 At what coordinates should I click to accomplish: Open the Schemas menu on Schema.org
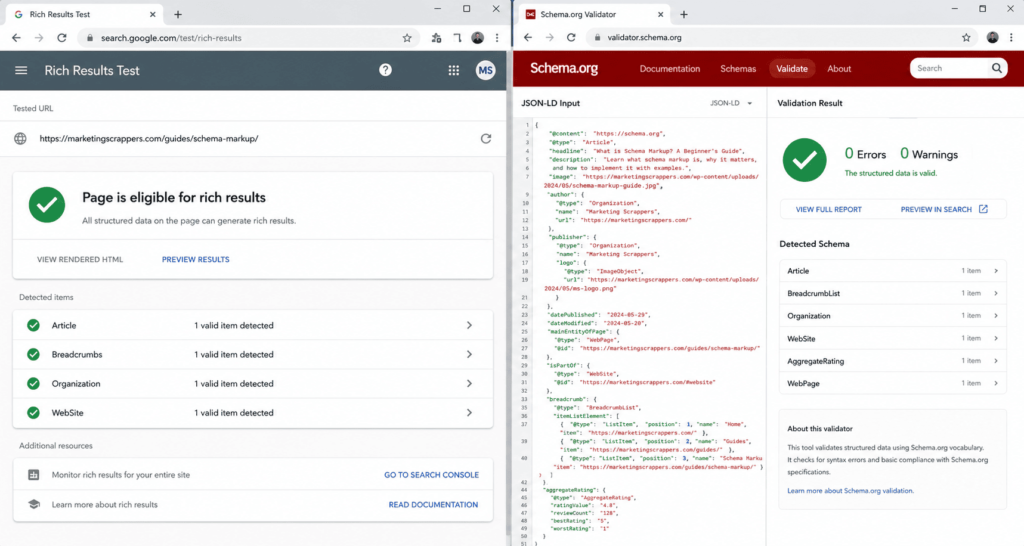pos(738,69)
